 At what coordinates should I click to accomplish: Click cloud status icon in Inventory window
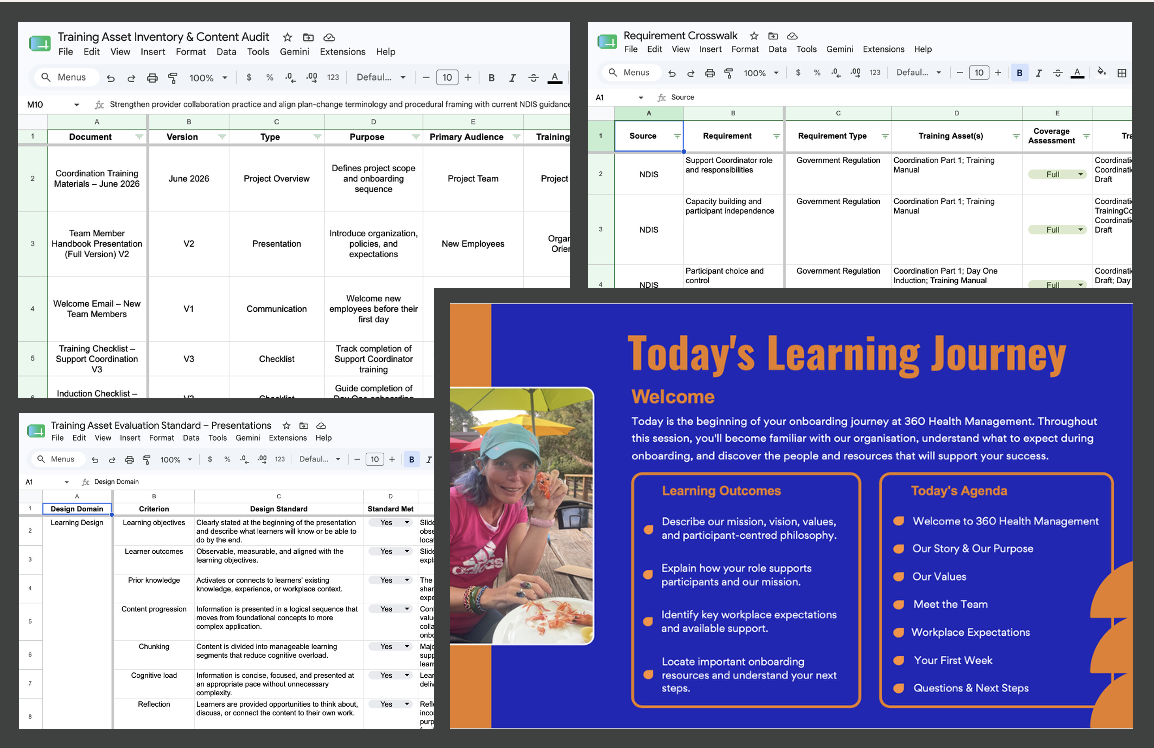coord(330,37)
